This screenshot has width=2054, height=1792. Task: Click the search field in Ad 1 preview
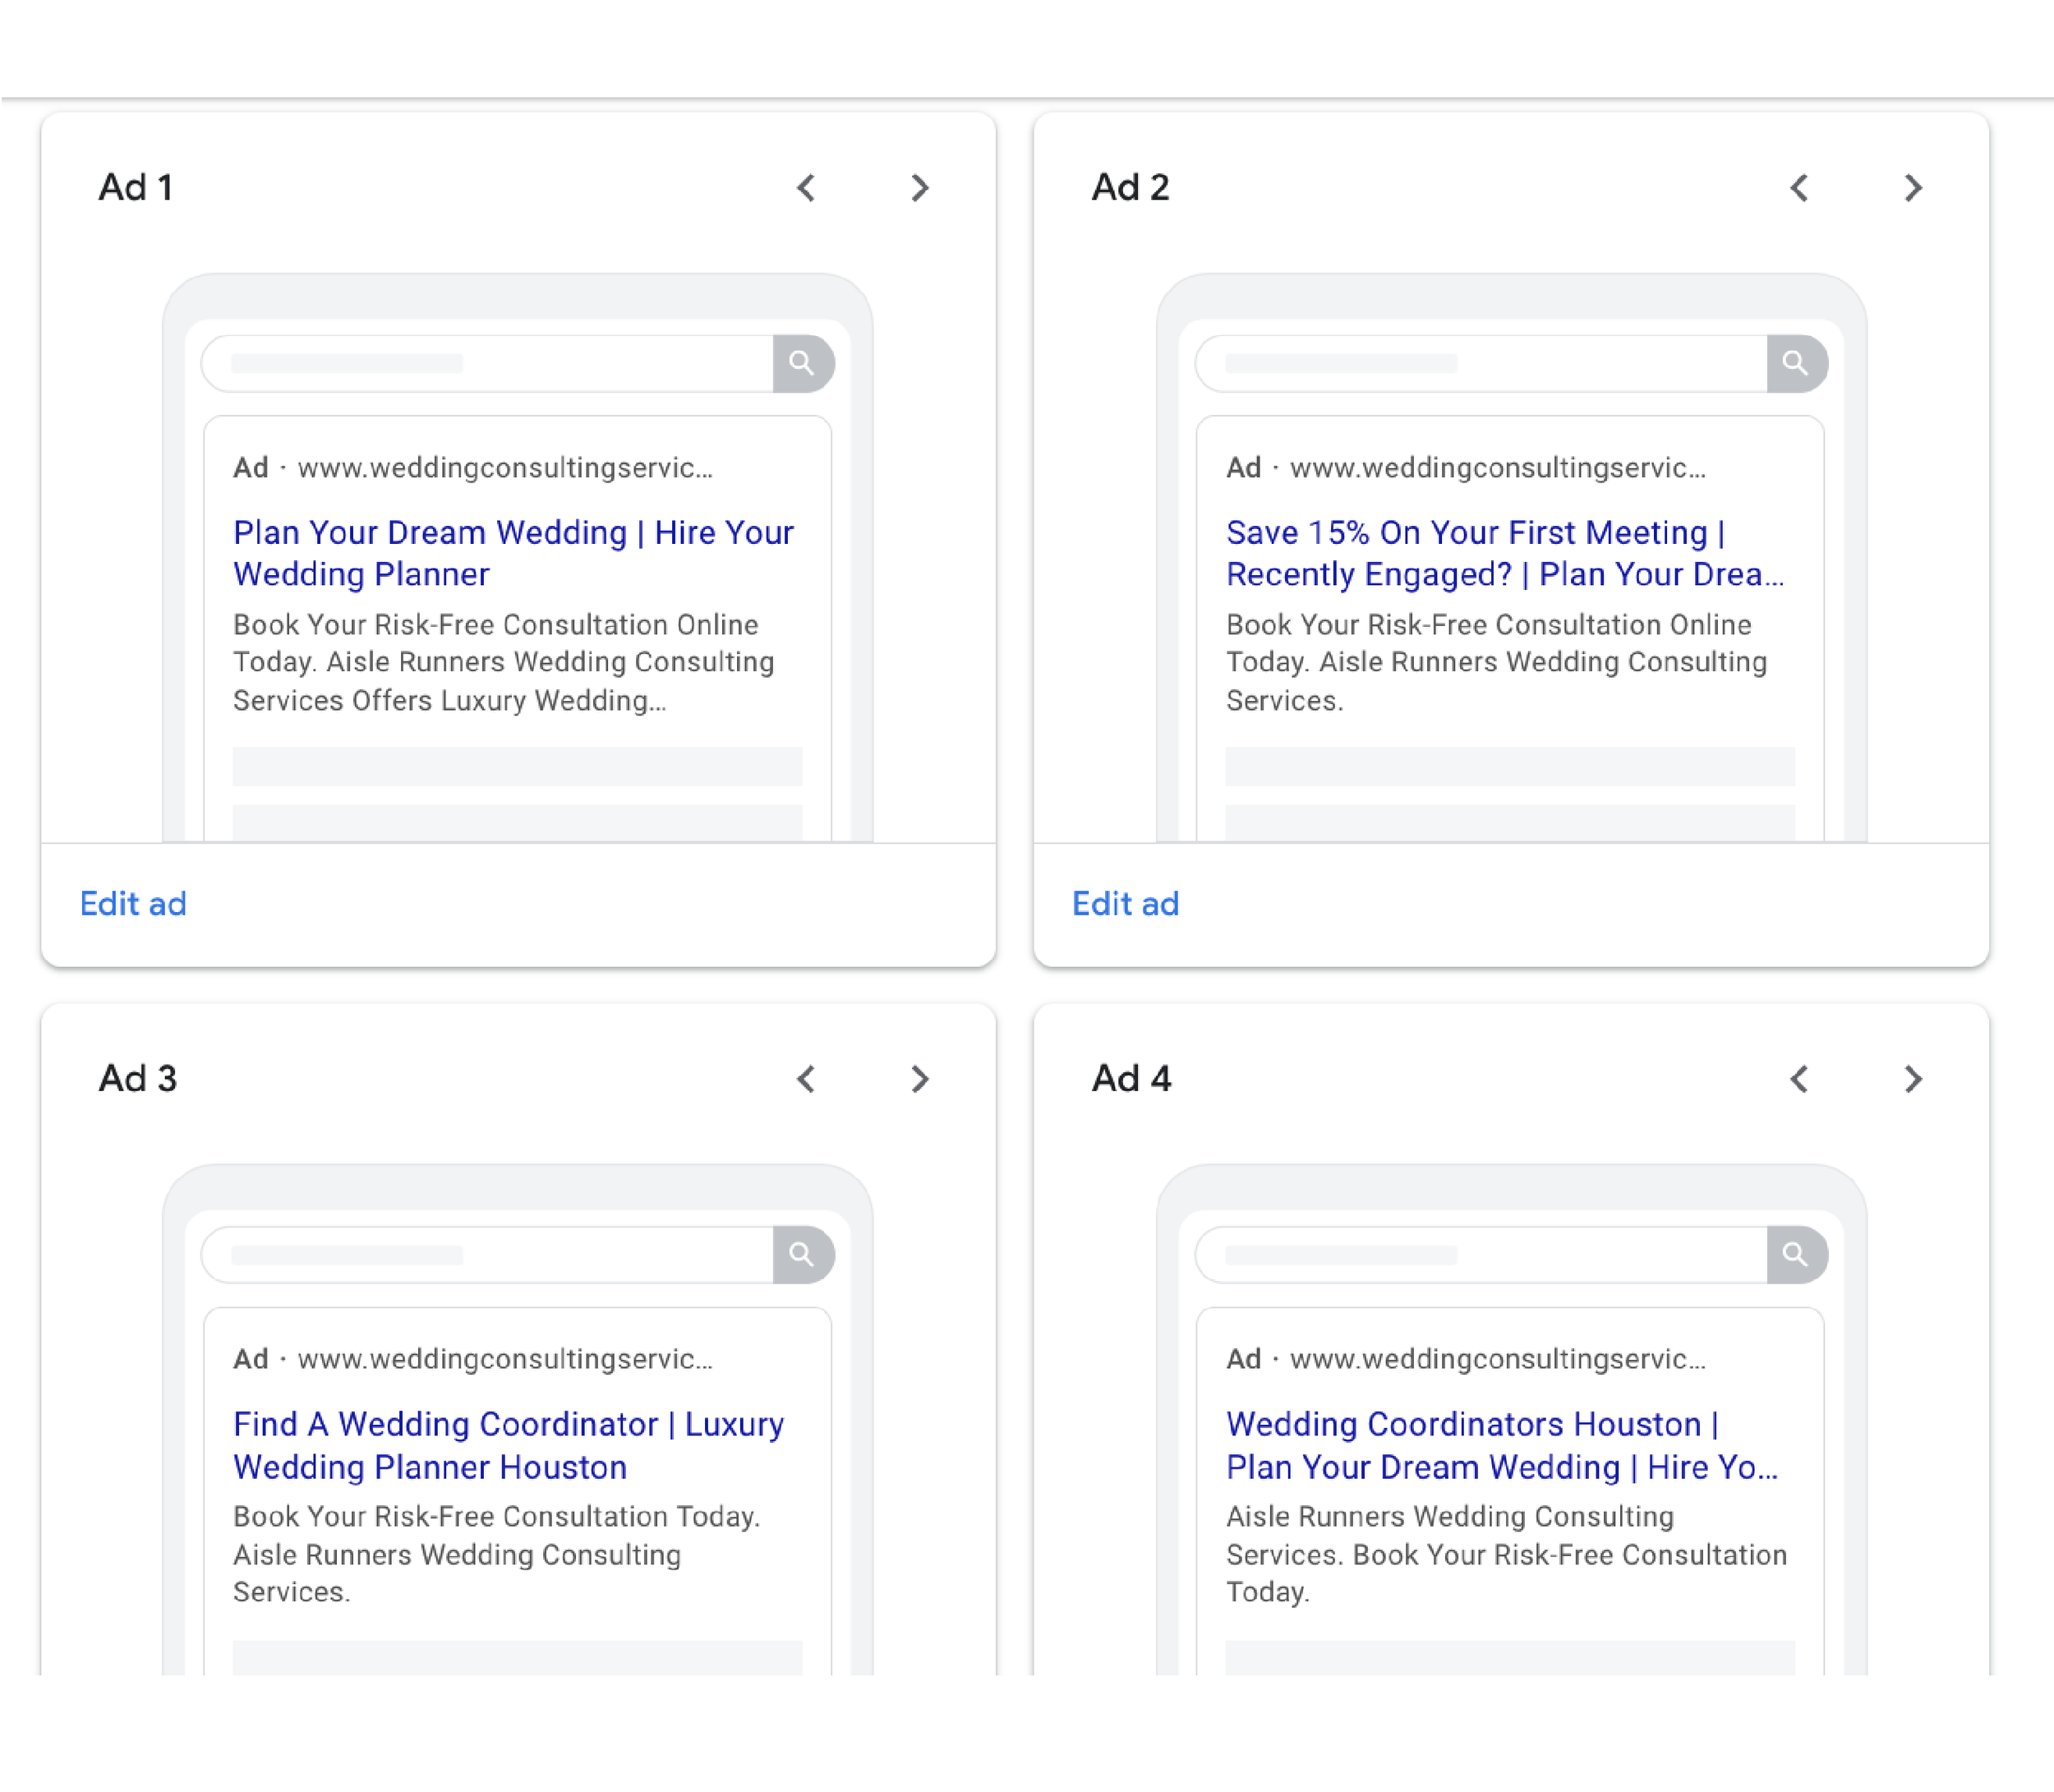488,363
